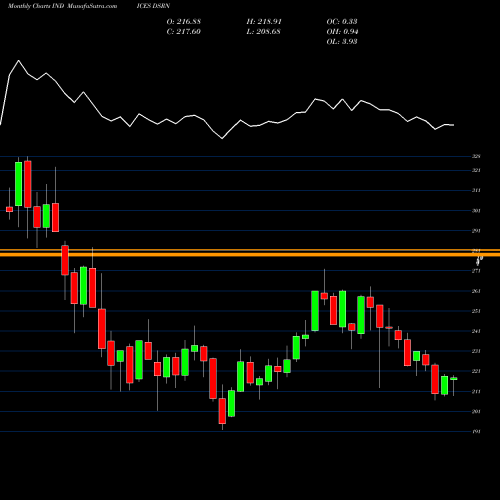Click the final small green candle at chart's right end
500x500 pixels.
(x=454, y=379)
